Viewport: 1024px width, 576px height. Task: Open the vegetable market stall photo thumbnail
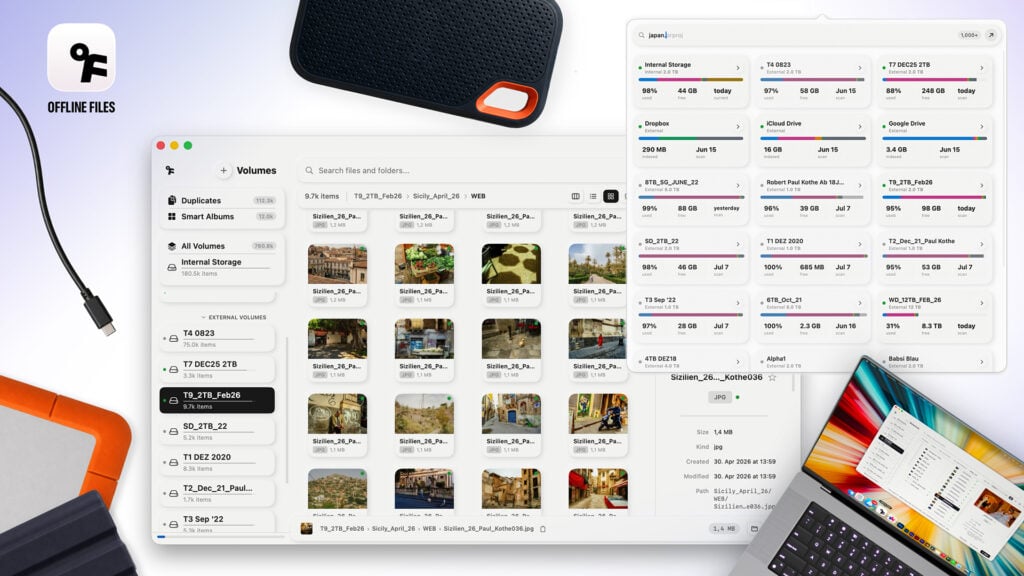tap(424, 264)
